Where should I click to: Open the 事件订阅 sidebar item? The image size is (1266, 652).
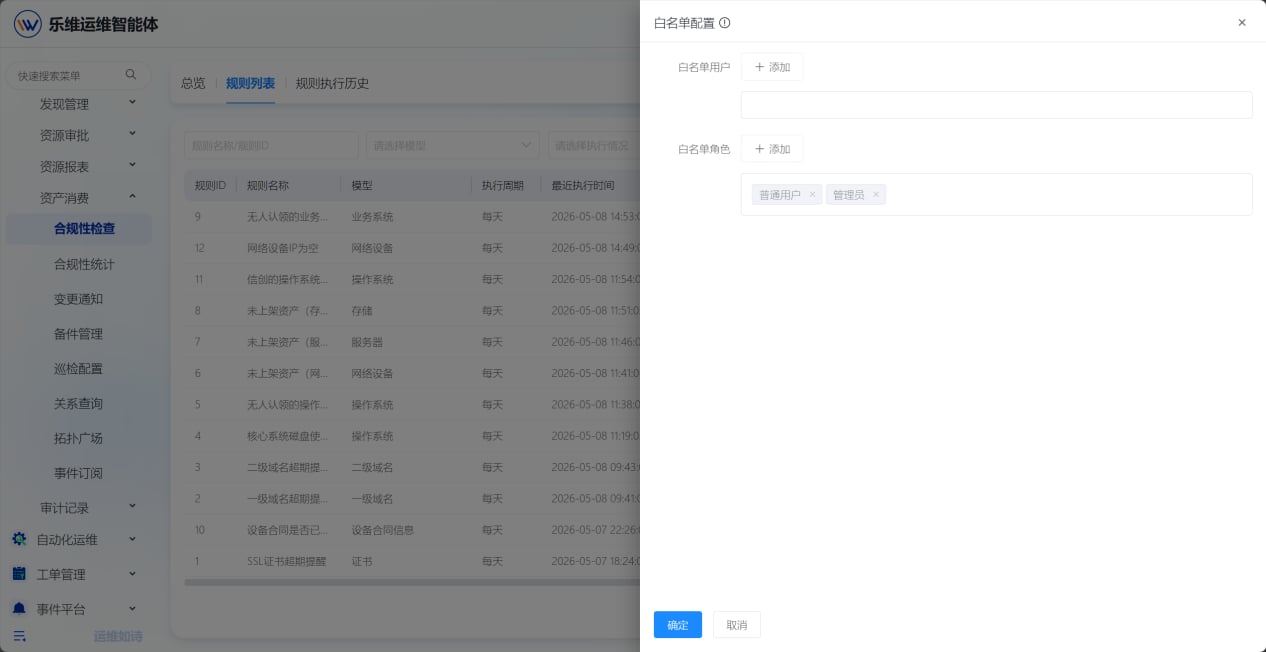click(79, 473)
